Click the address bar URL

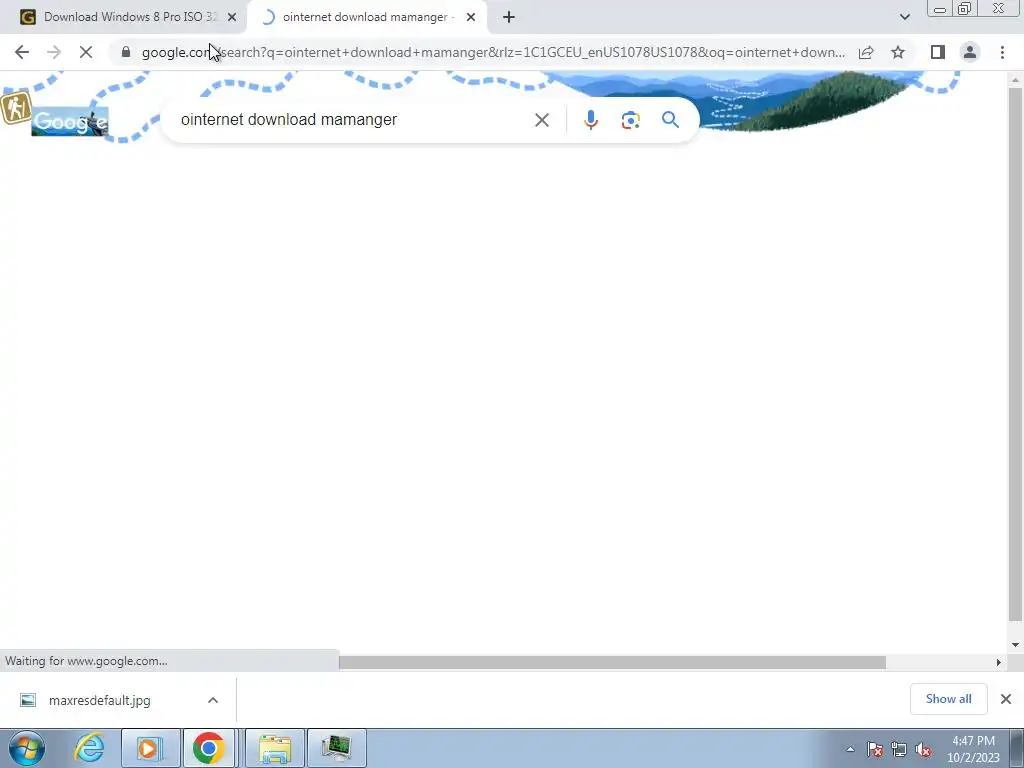click(x=494, y=52)
